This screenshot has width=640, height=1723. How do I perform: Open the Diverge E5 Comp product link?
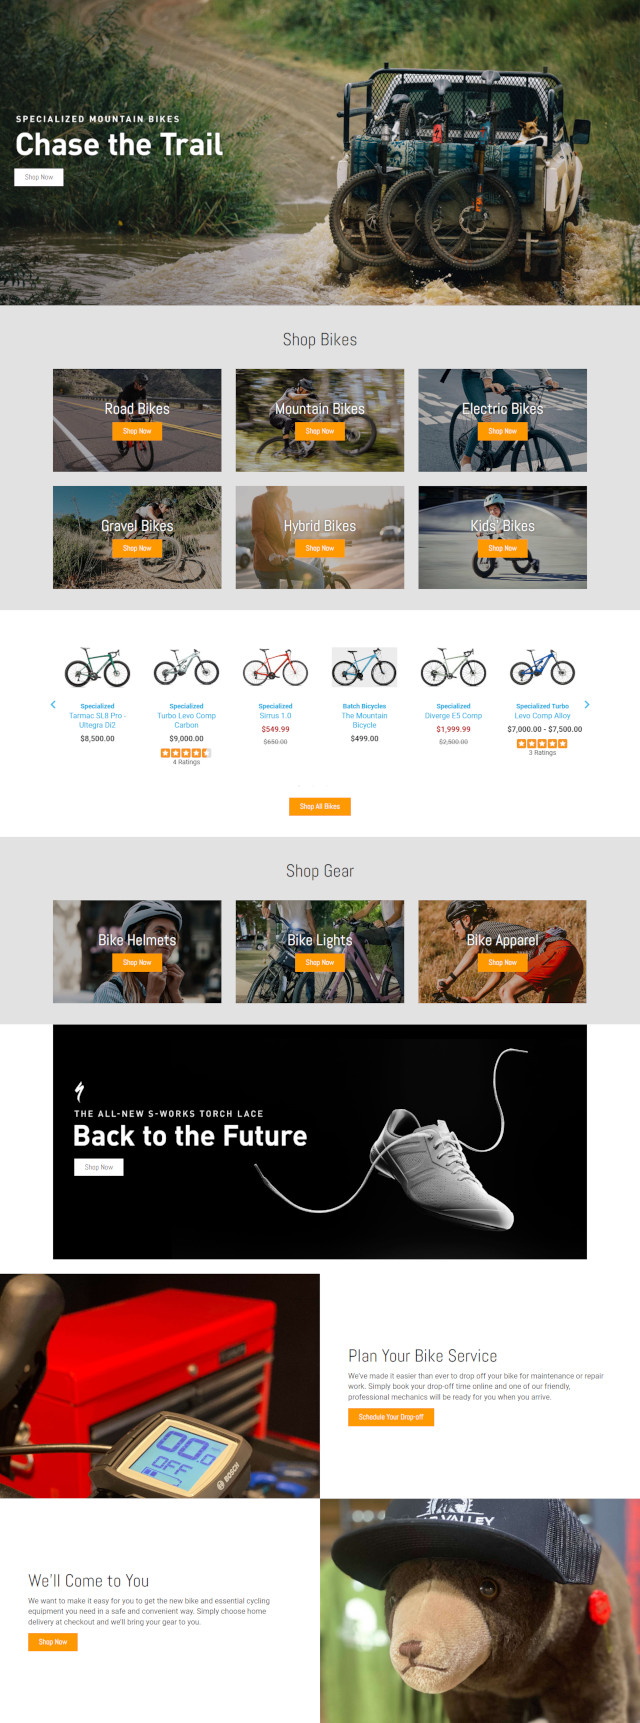click(453, 716)
